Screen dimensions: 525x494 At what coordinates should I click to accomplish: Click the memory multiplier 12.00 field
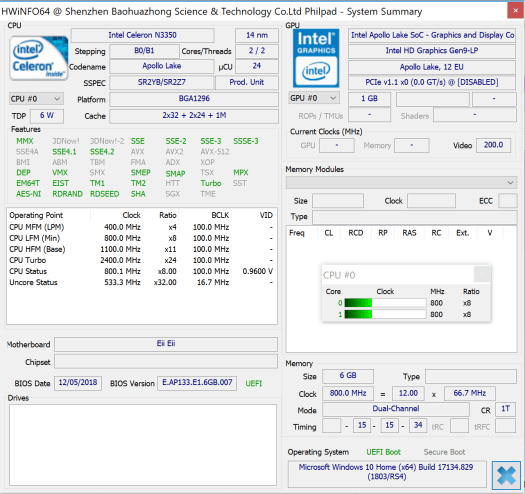pos(408,393)
